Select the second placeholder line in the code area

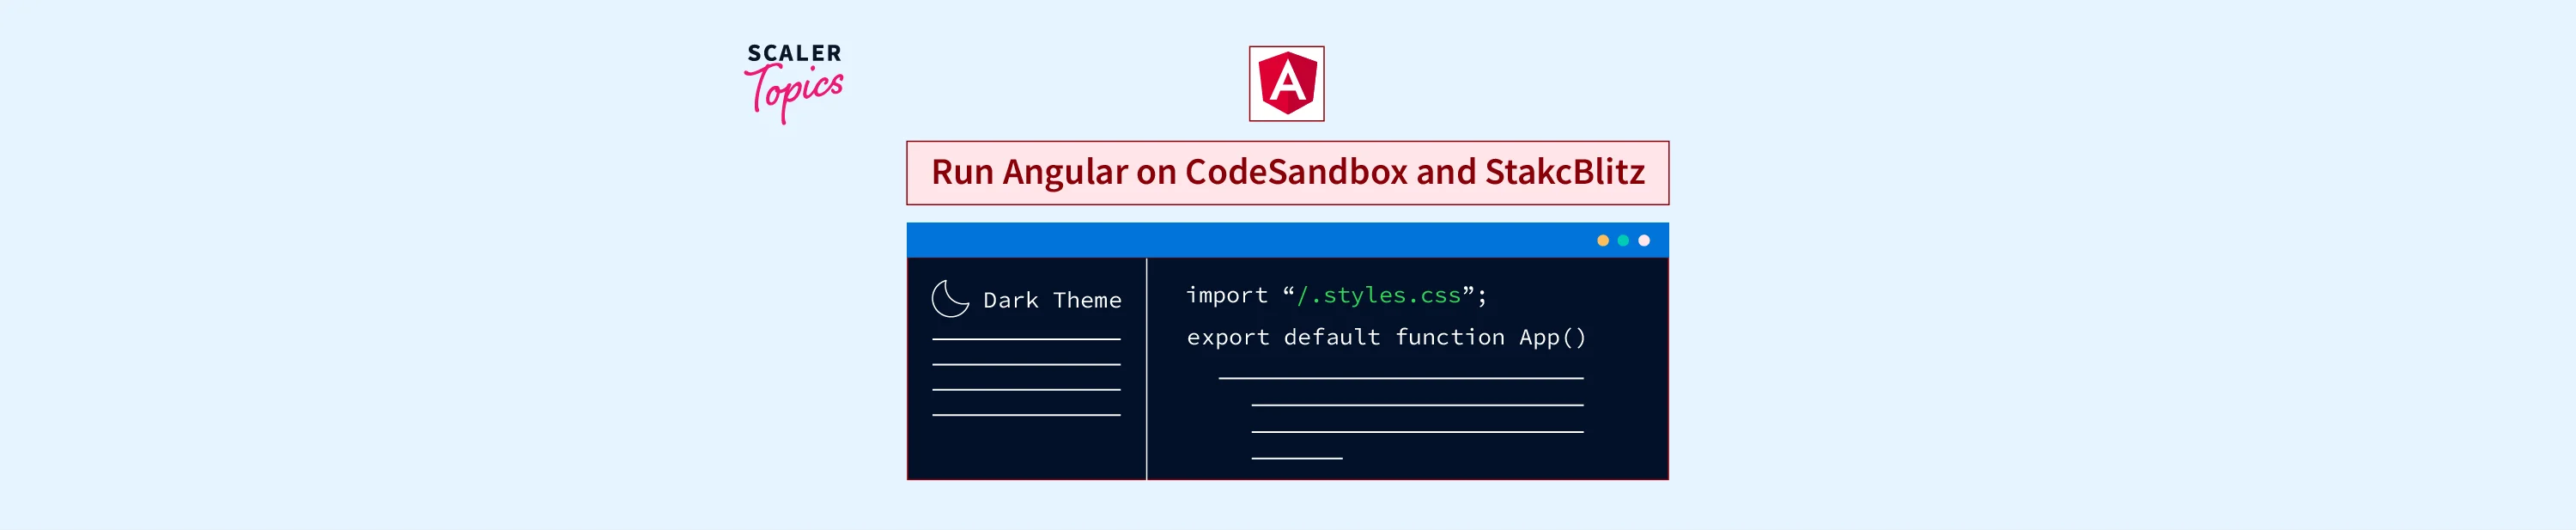tap(1416, 405)
